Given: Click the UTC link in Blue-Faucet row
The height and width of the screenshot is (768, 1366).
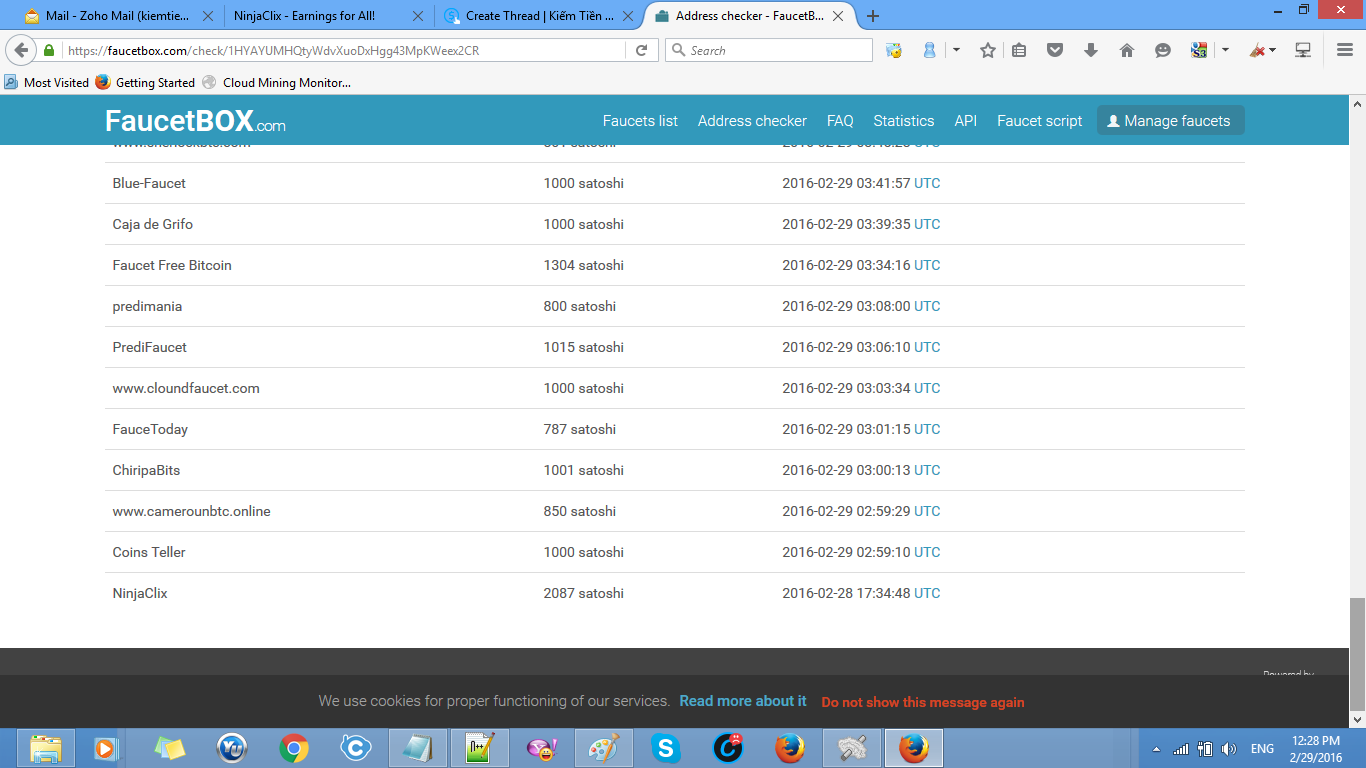Looking at the screenshot, I should [927, 183].
